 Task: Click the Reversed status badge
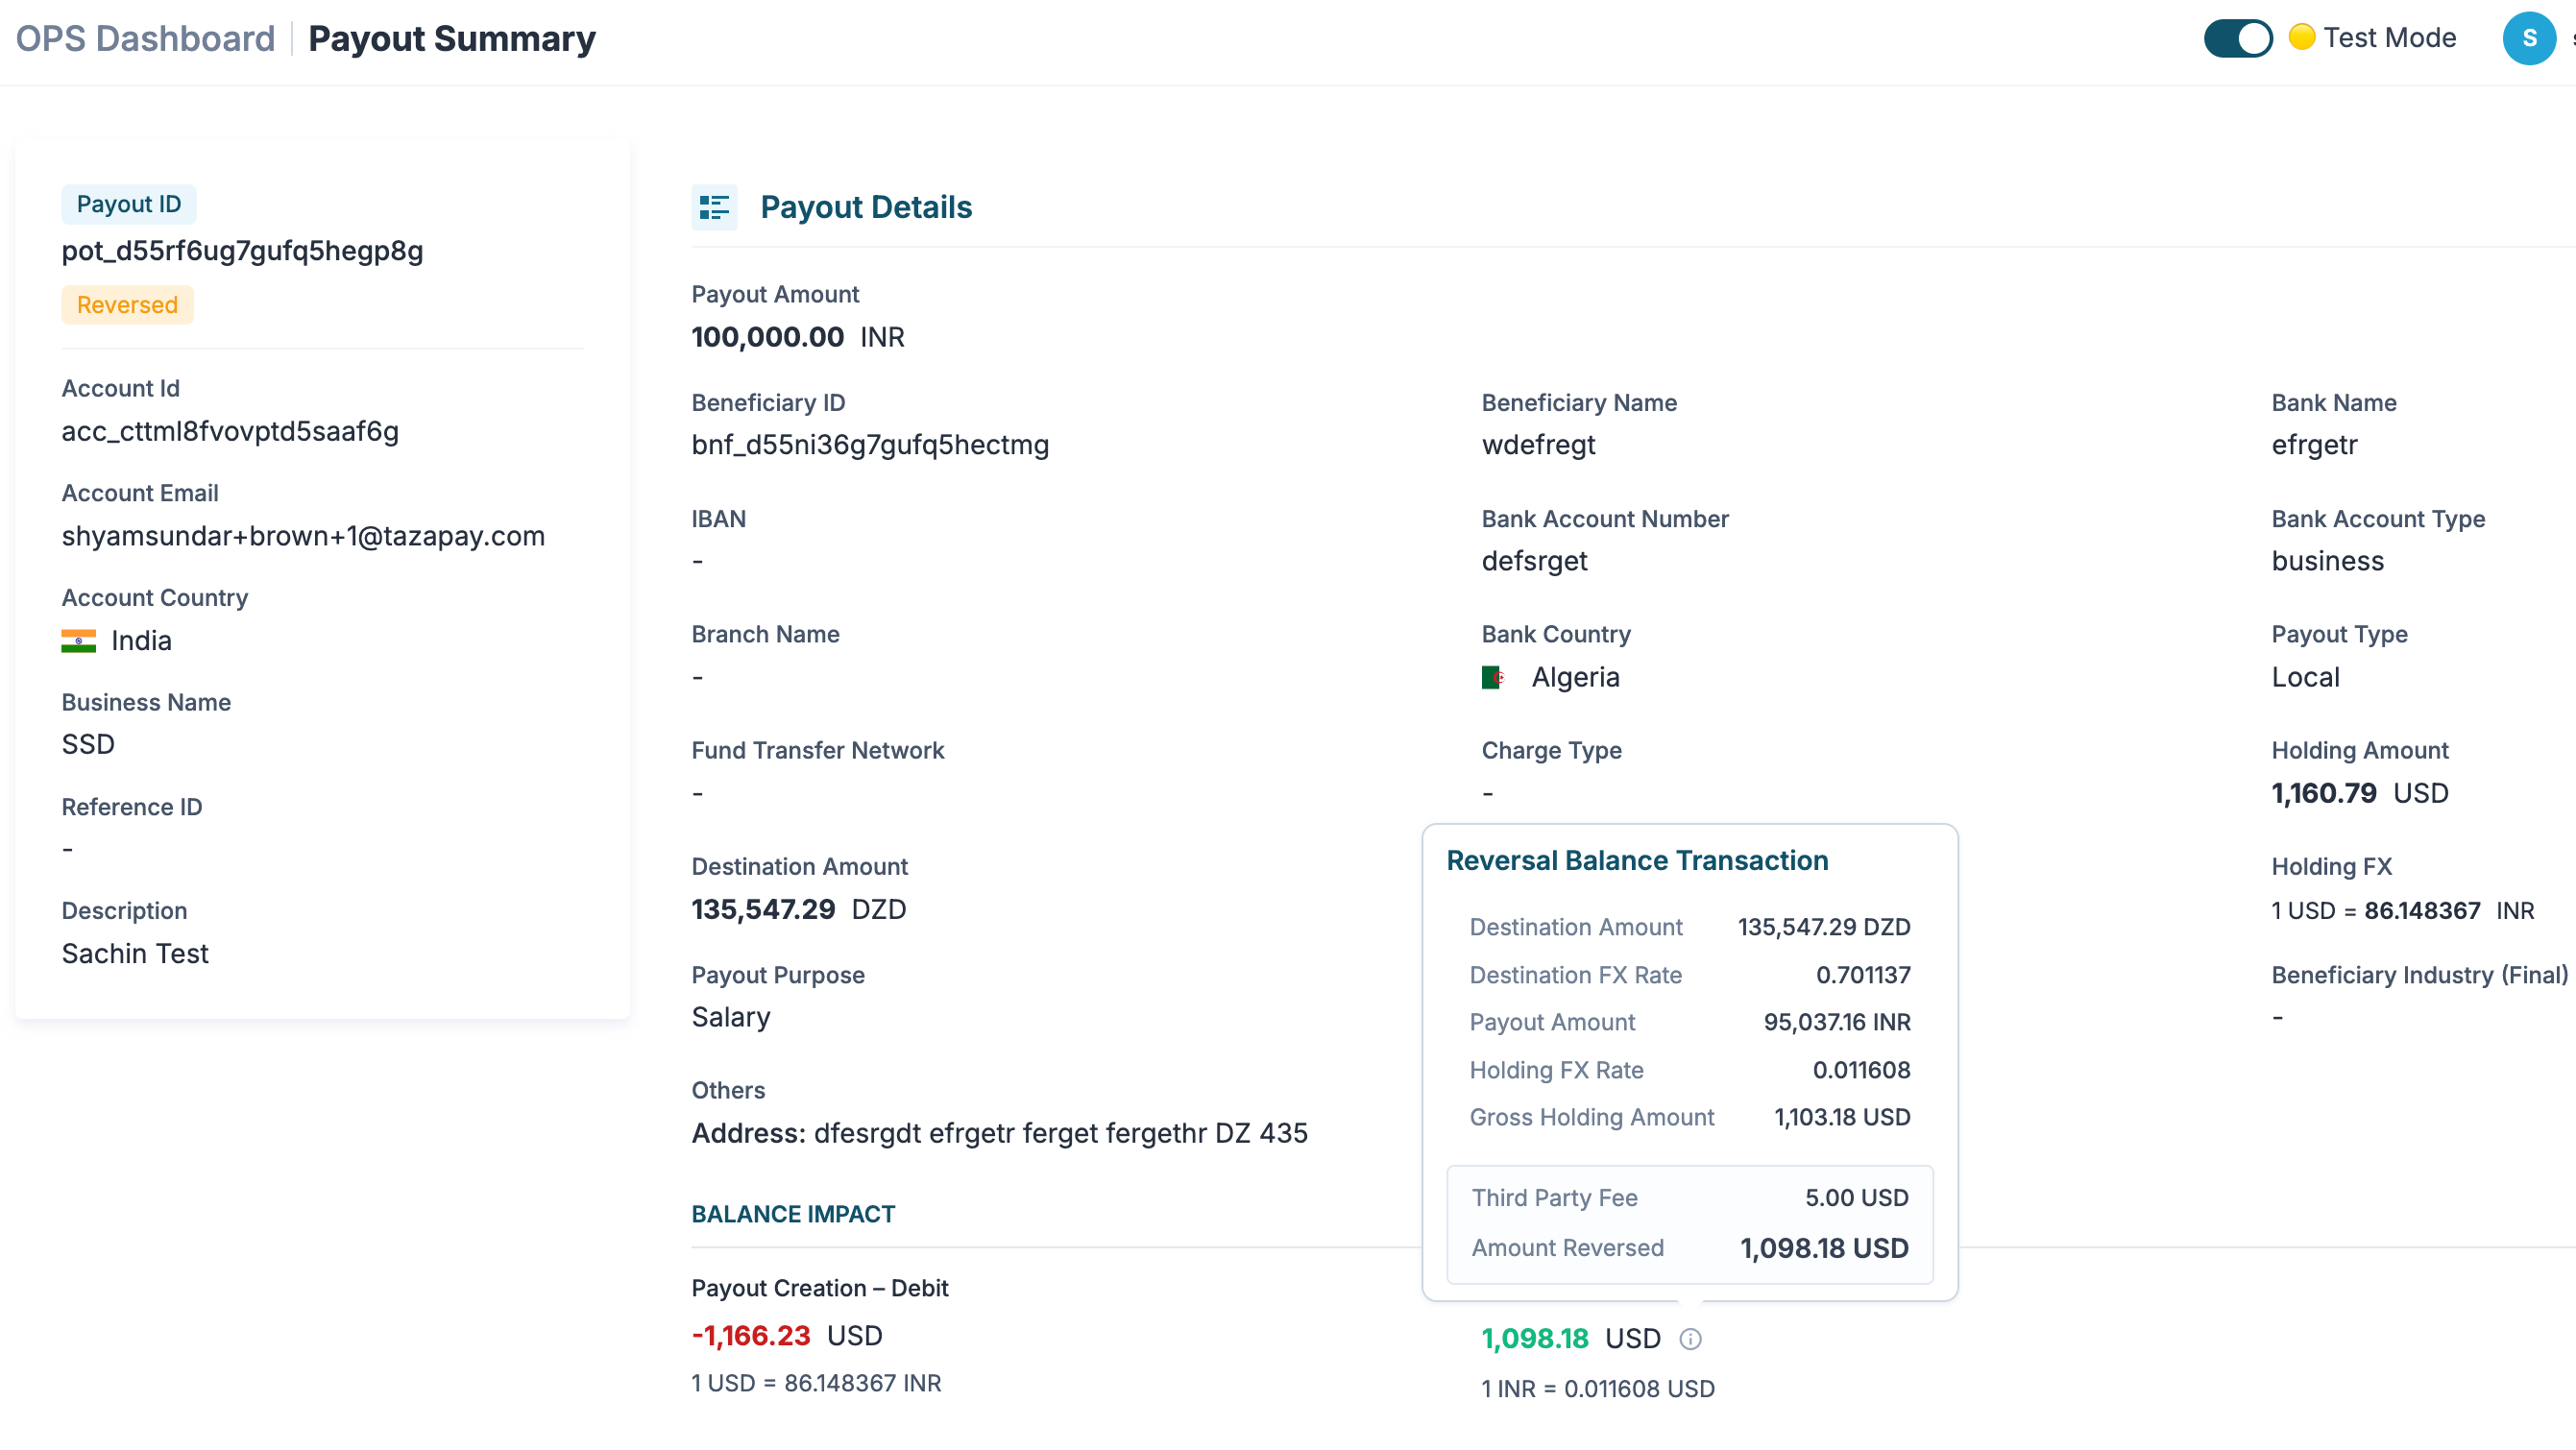coord(127,305)
